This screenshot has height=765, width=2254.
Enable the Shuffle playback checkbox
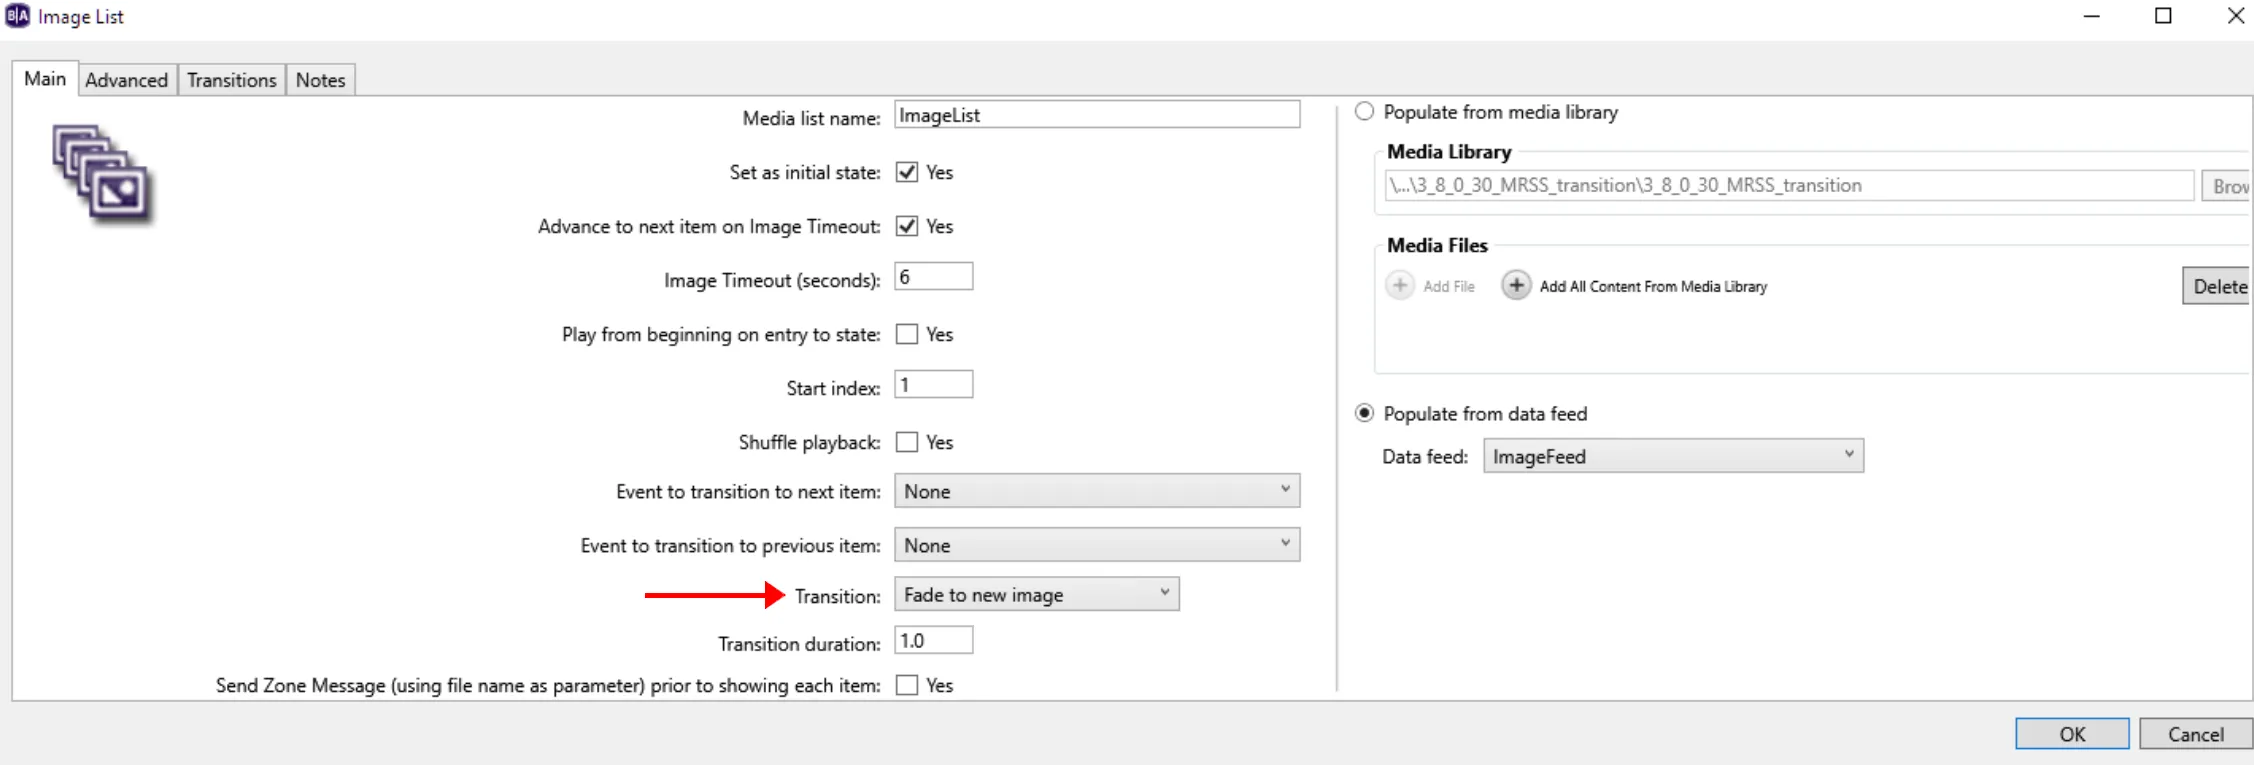pos(907,442)
